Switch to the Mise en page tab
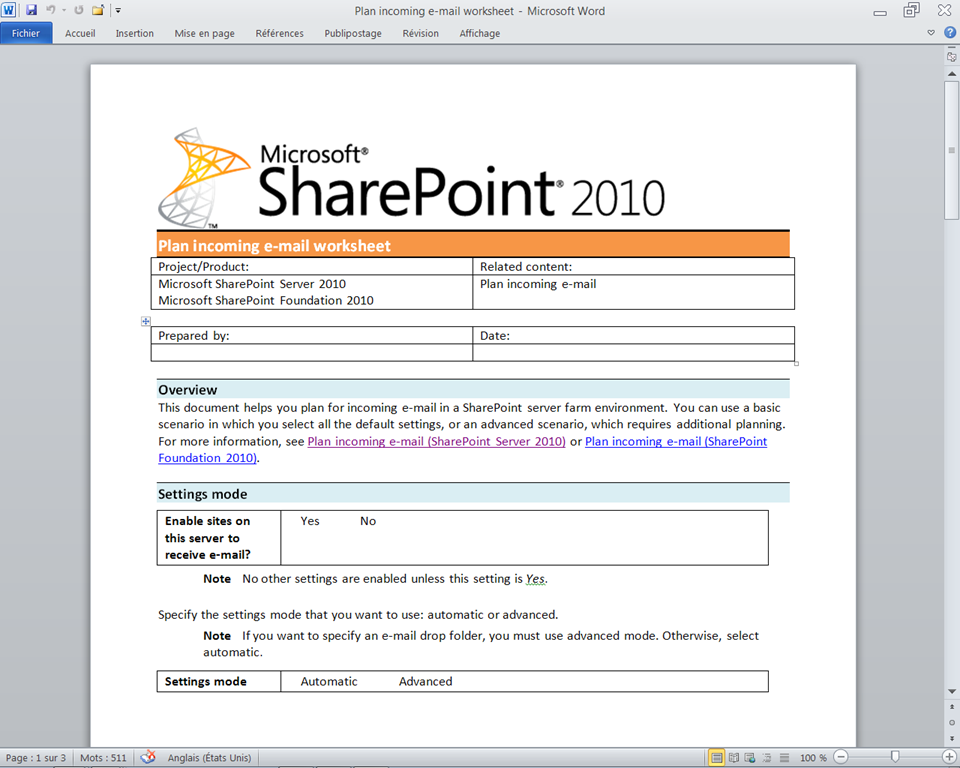Screen dimensions: 960x768 pyautogui.click(x=204, y=33)
